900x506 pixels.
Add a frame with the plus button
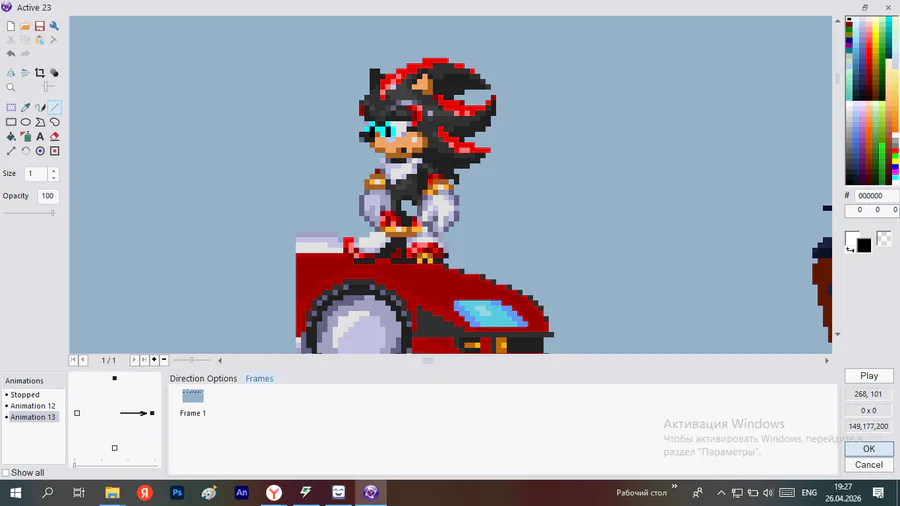154,360
